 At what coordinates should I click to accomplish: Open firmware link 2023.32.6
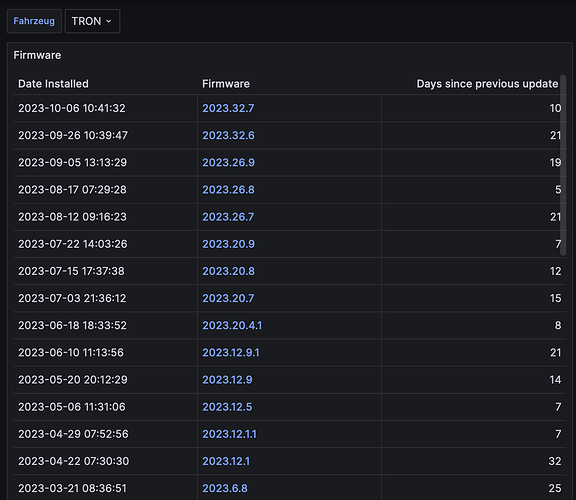point(228,136)
